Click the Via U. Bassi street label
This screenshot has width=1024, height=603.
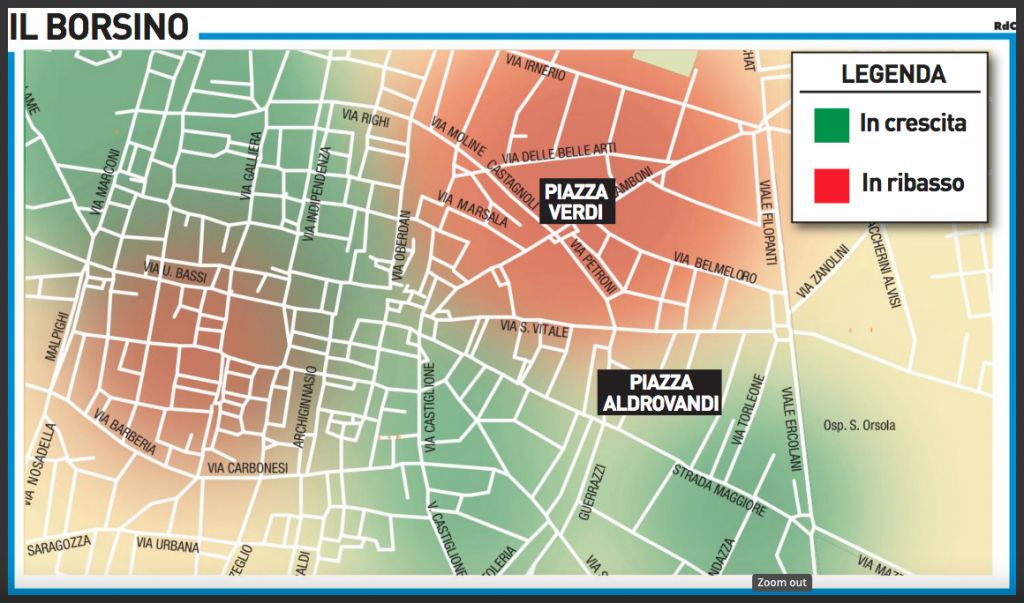pyautogui.click(x=175, y=275)
